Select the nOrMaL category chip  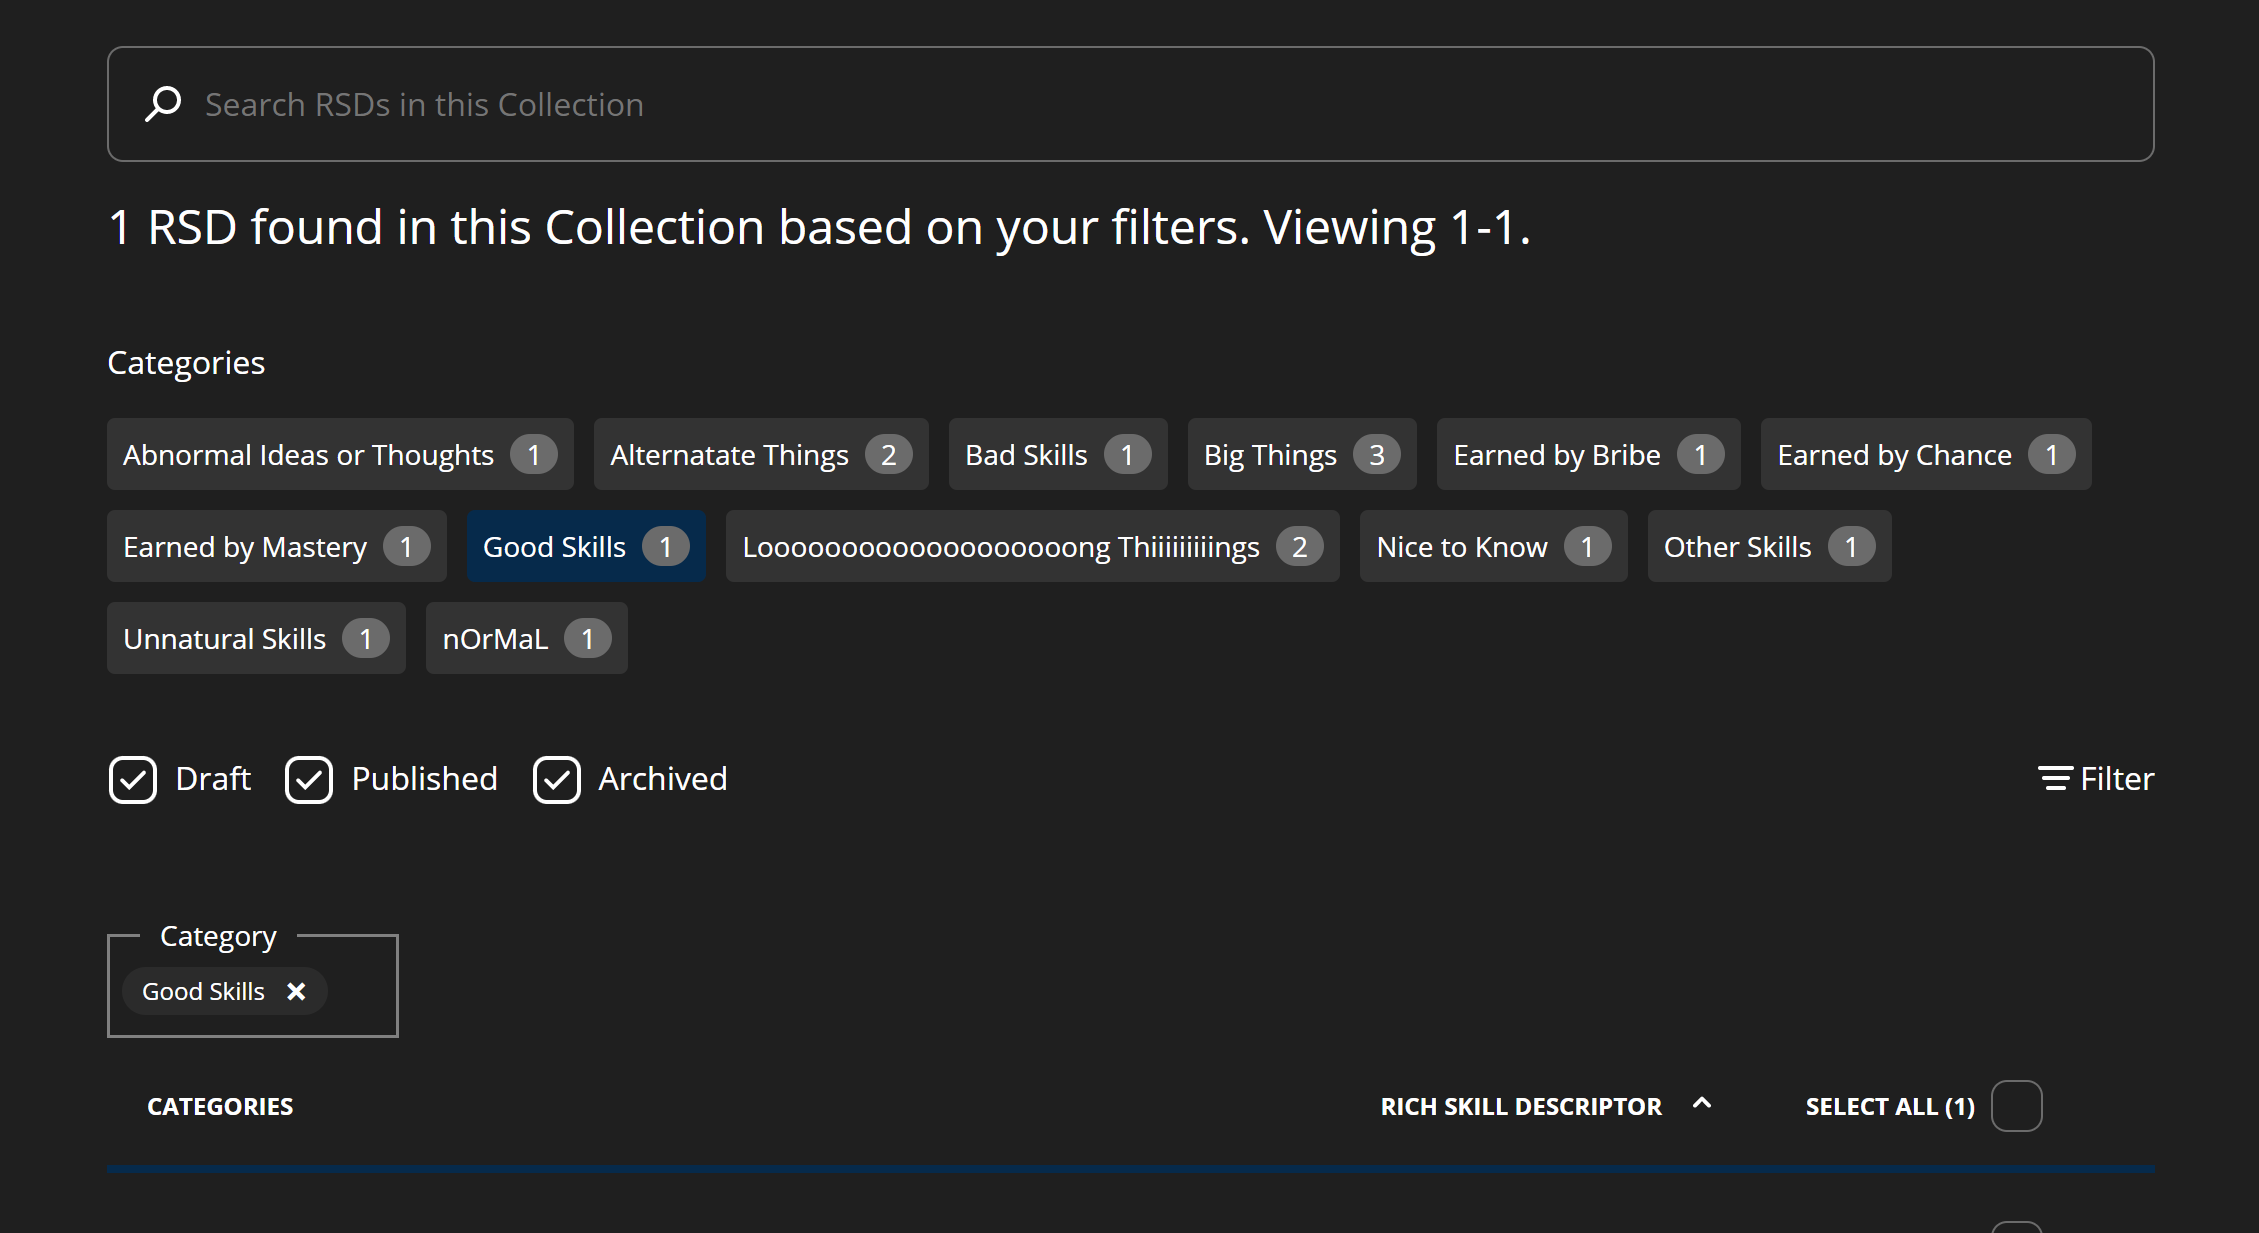click(526, 639)
